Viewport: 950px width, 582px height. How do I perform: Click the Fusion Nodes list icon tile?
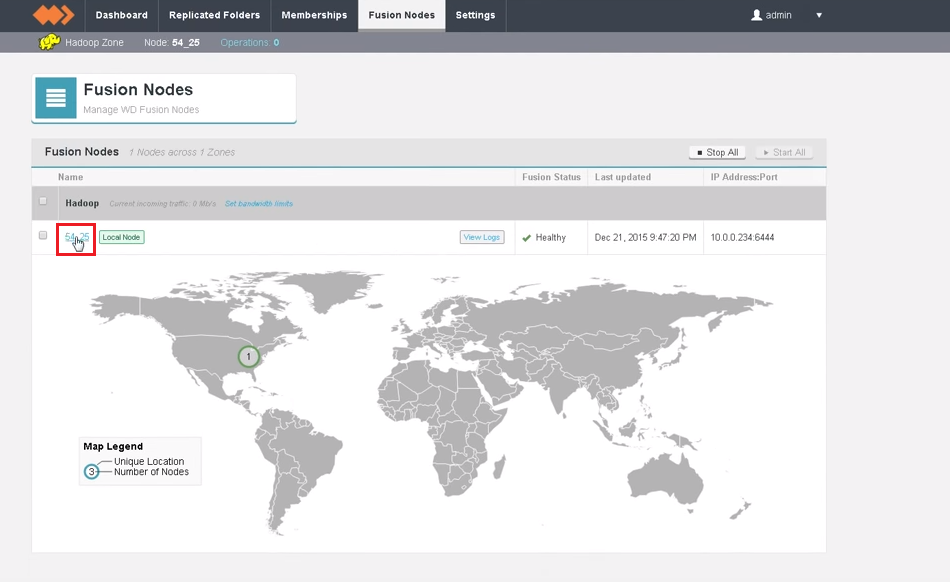56,98
